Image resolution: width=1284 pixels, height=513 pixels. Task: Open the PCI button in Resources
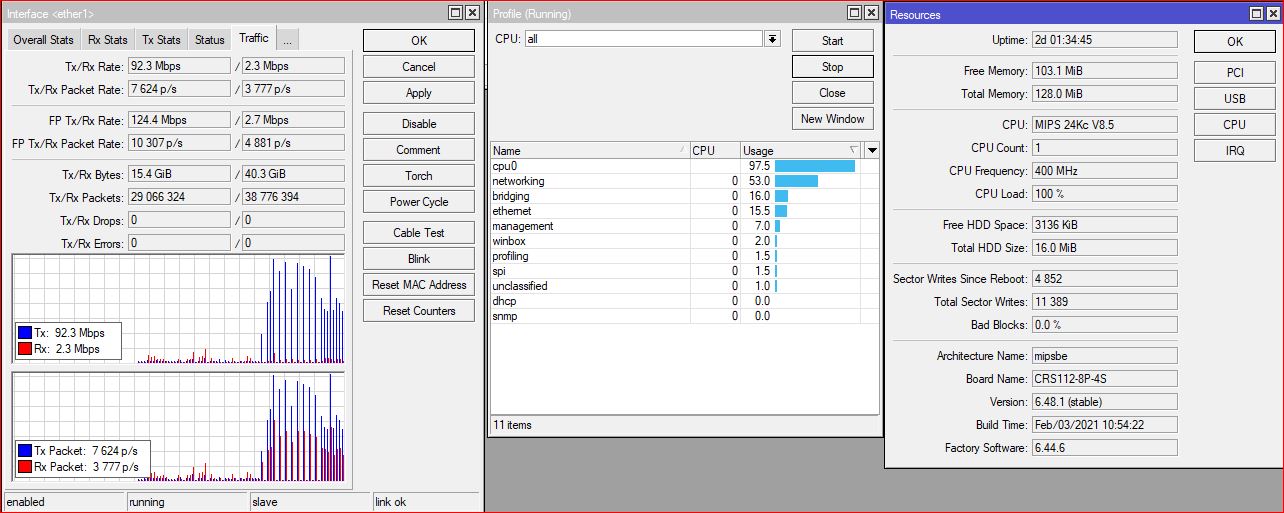click(x=1235, y=73)
